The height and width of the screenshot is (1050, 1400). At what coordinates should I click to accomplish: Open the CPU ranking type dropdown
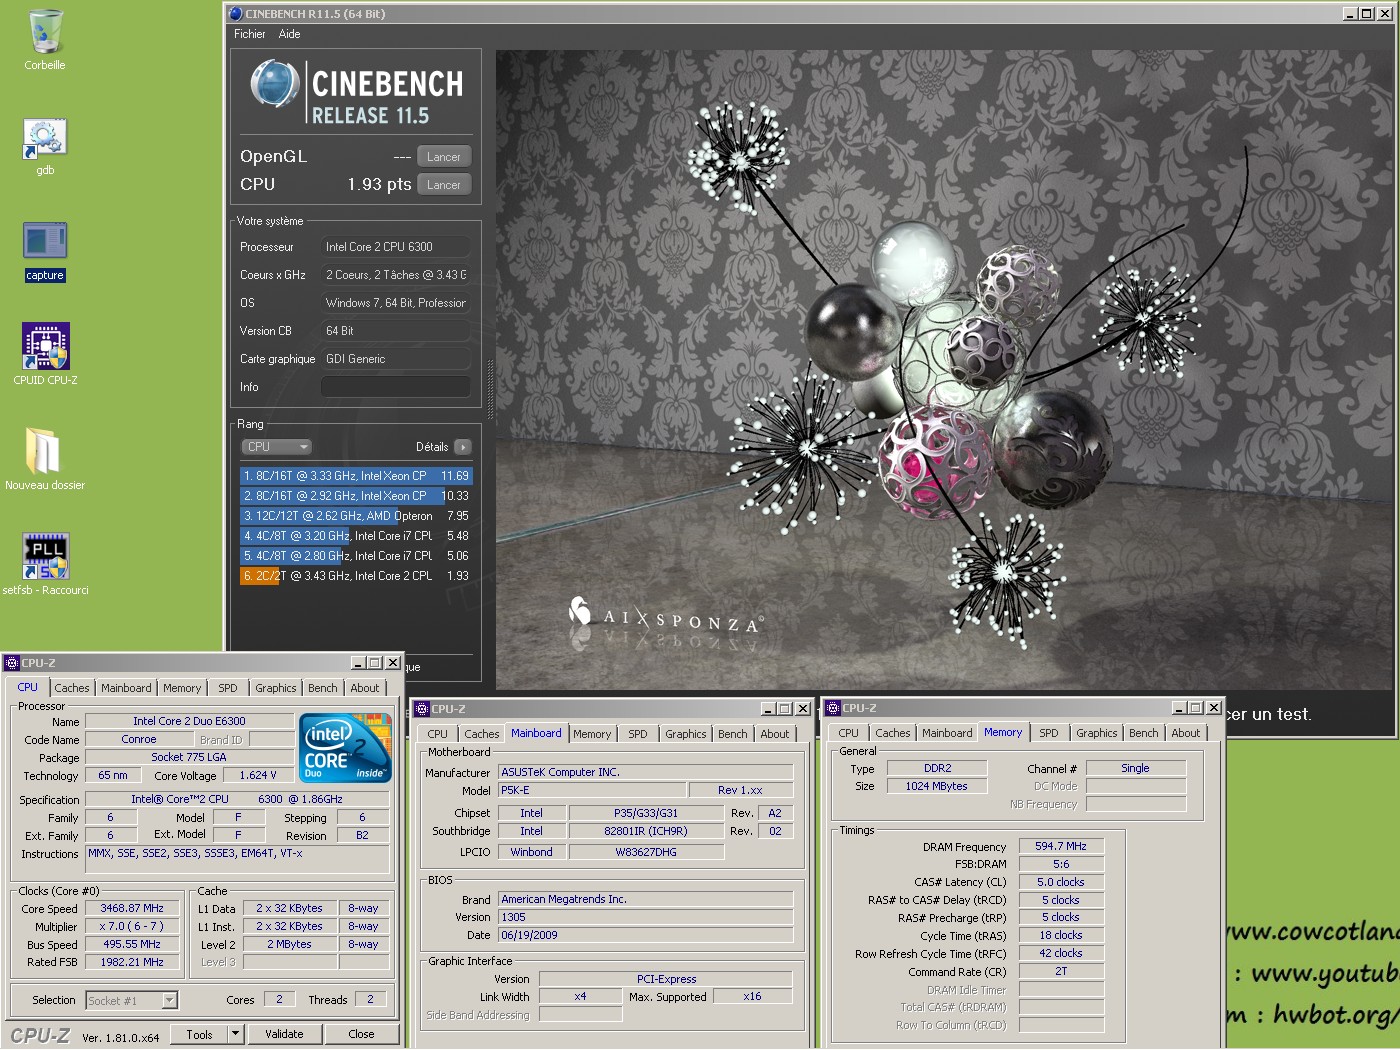[x=277, y=447]
